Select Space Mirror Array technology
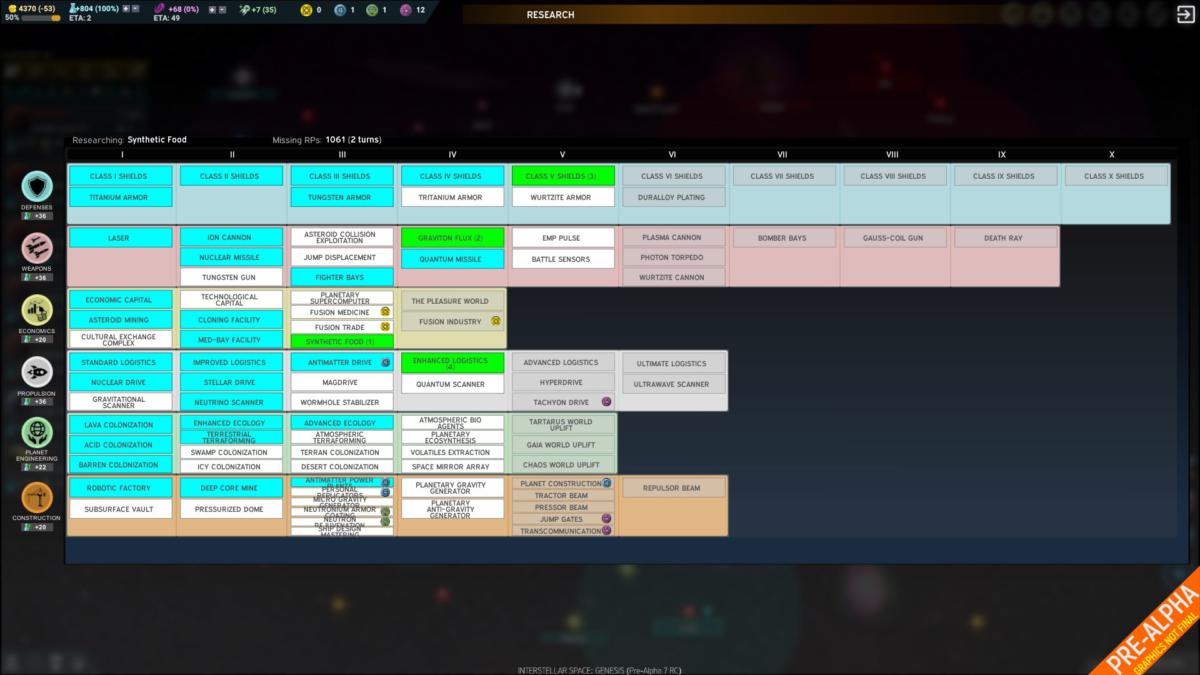This screenshot has height=675, width=1200. pyautogui.click(x=453, y=466)
